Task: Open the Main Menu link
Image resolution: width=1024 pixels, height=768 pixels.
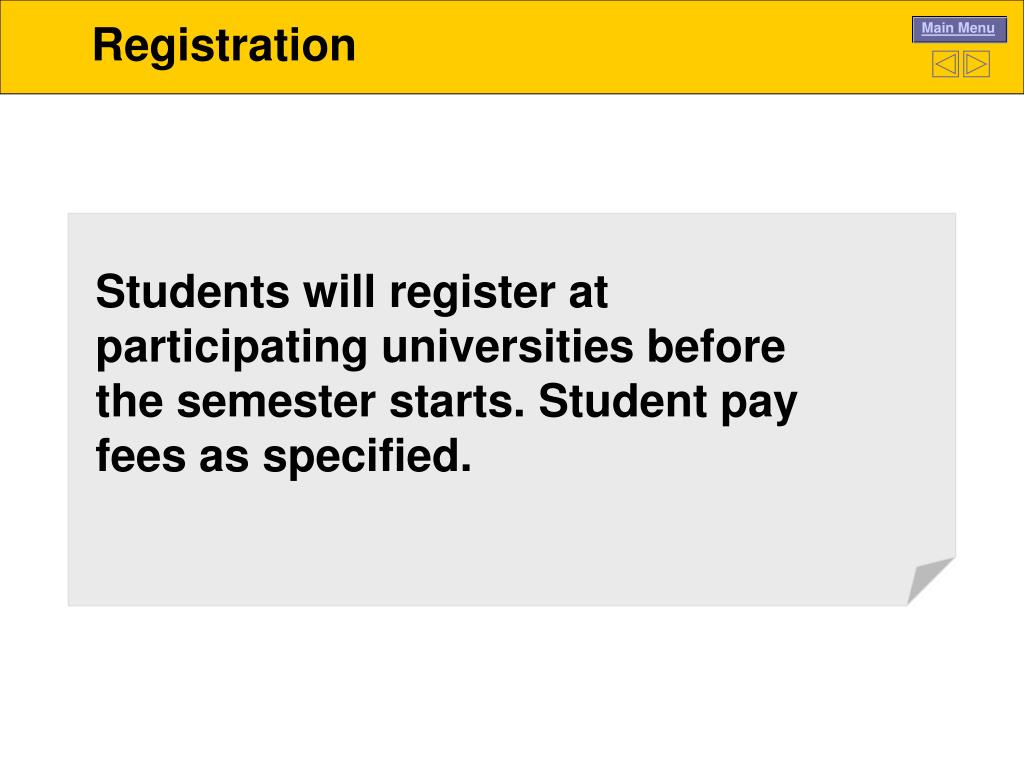Action: click(959, 29)
